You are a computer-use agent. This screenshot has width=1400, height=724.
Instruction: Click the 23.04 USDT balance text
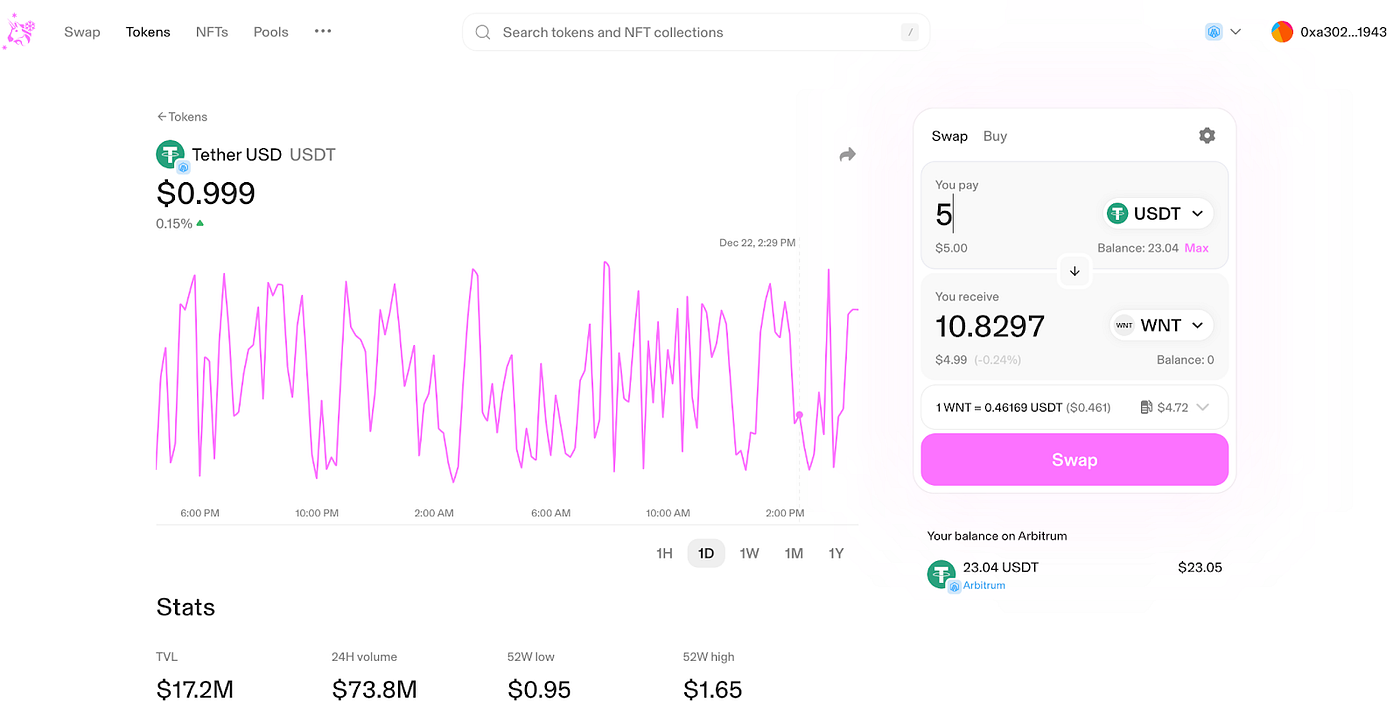point(1001,567)
